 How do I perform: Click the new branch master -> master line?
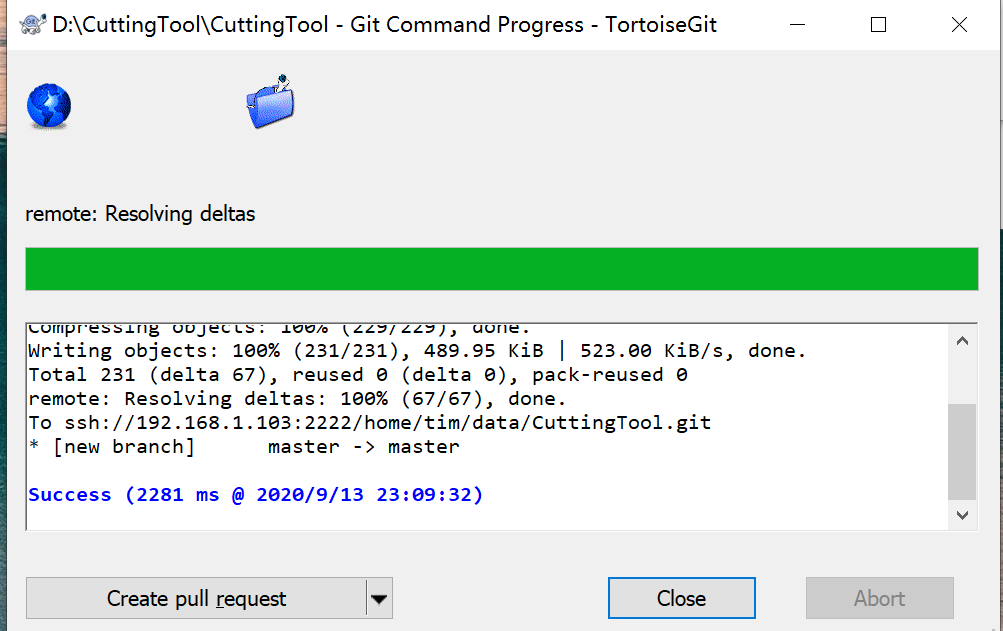click(244, 447)
